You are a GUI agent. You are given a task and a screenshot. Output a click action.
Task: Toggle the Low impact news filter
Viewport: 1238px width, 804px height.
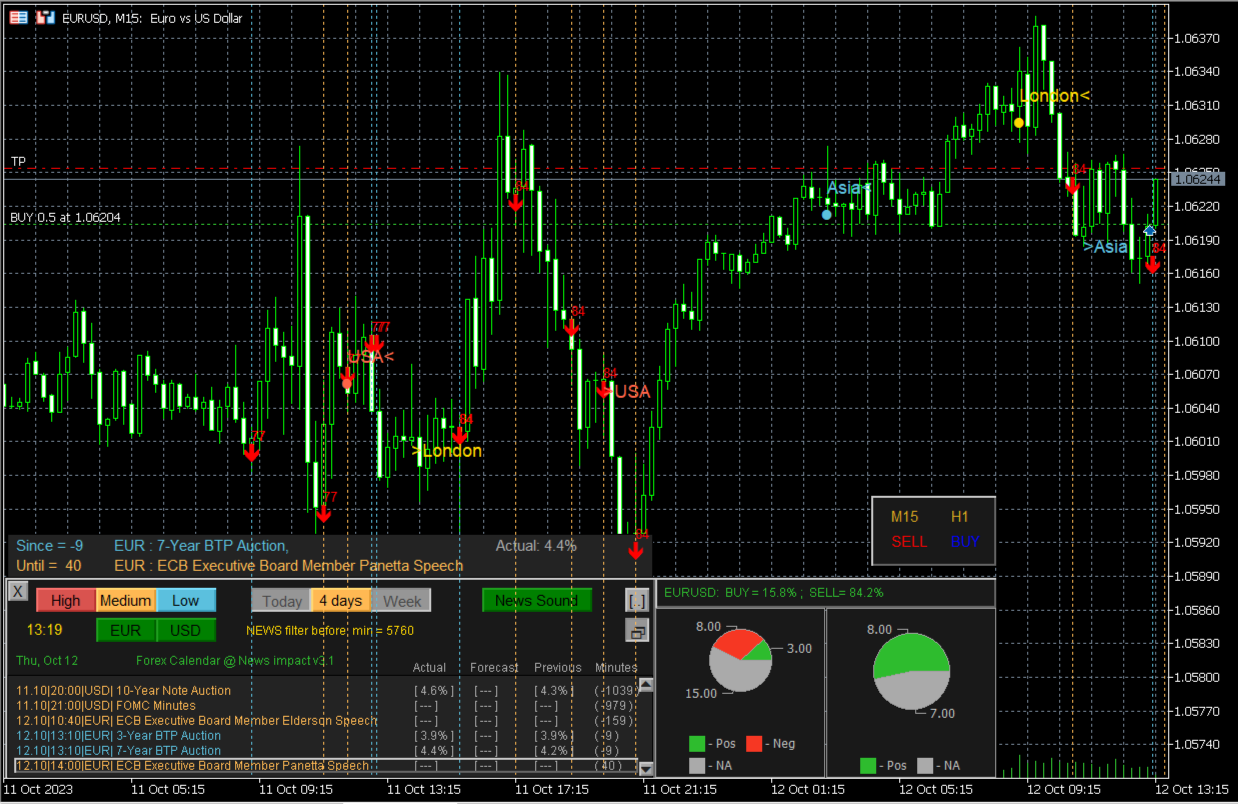[185, 600]
